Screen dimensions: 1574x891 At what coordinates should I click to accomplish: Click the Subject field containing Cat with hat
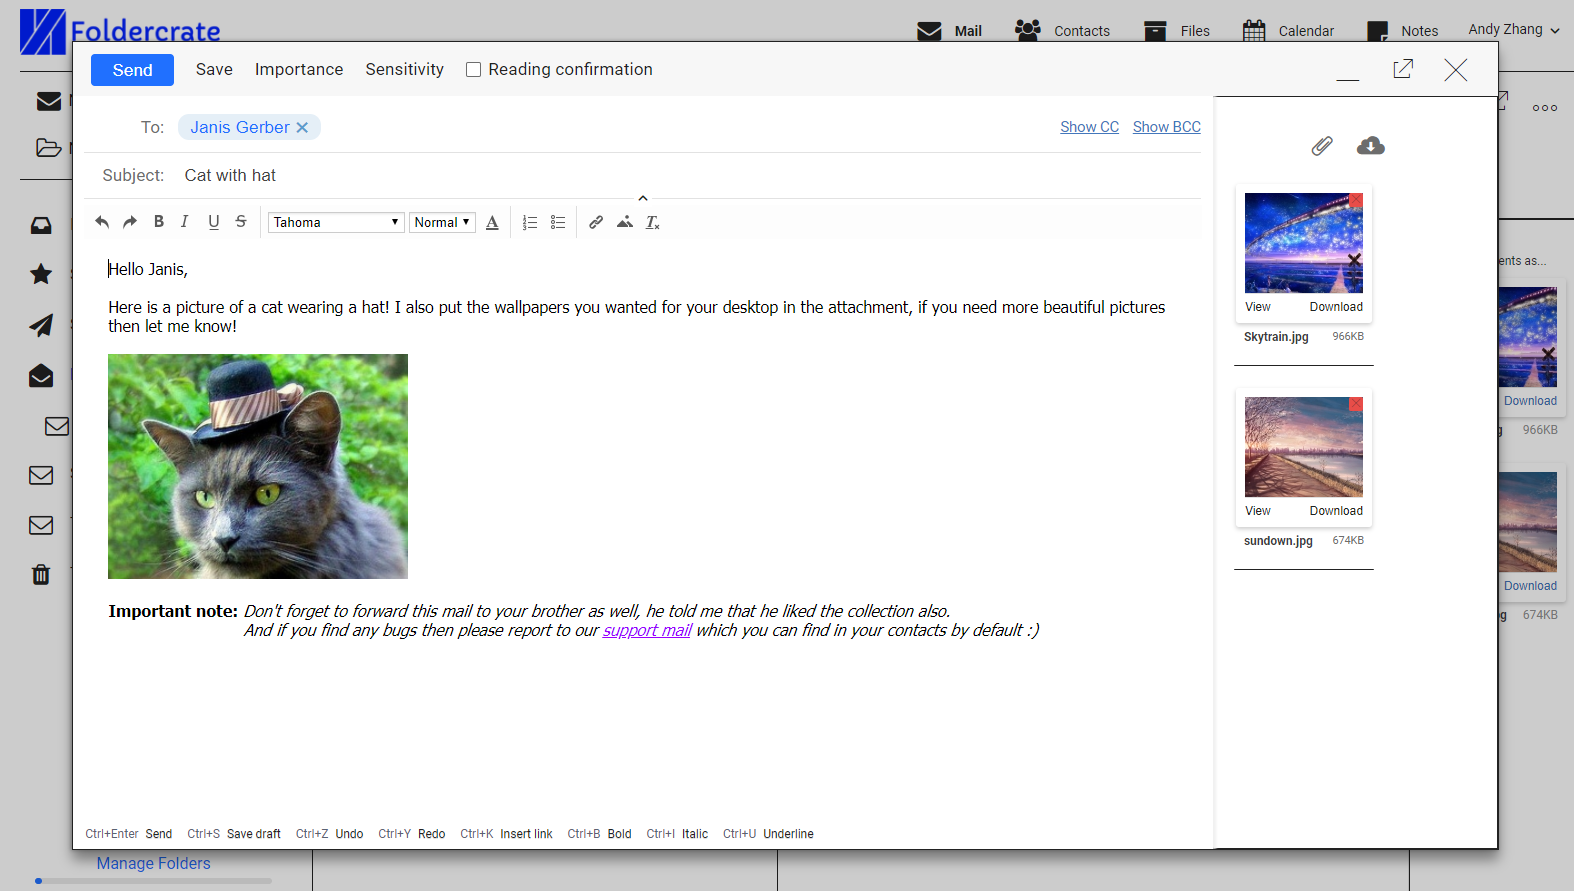click(690, 175)
